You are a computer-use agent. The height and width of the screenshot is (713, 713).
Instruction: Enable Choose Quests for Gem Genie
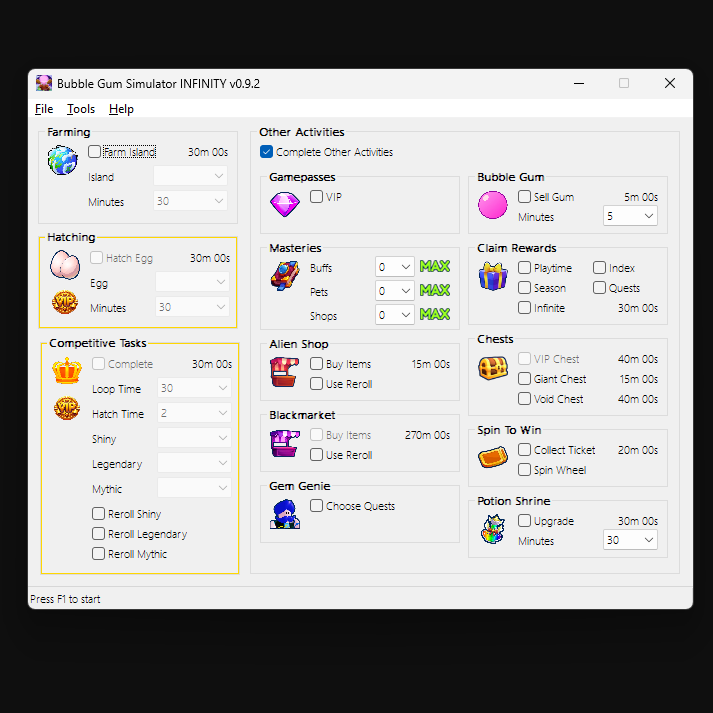[316, 505]
